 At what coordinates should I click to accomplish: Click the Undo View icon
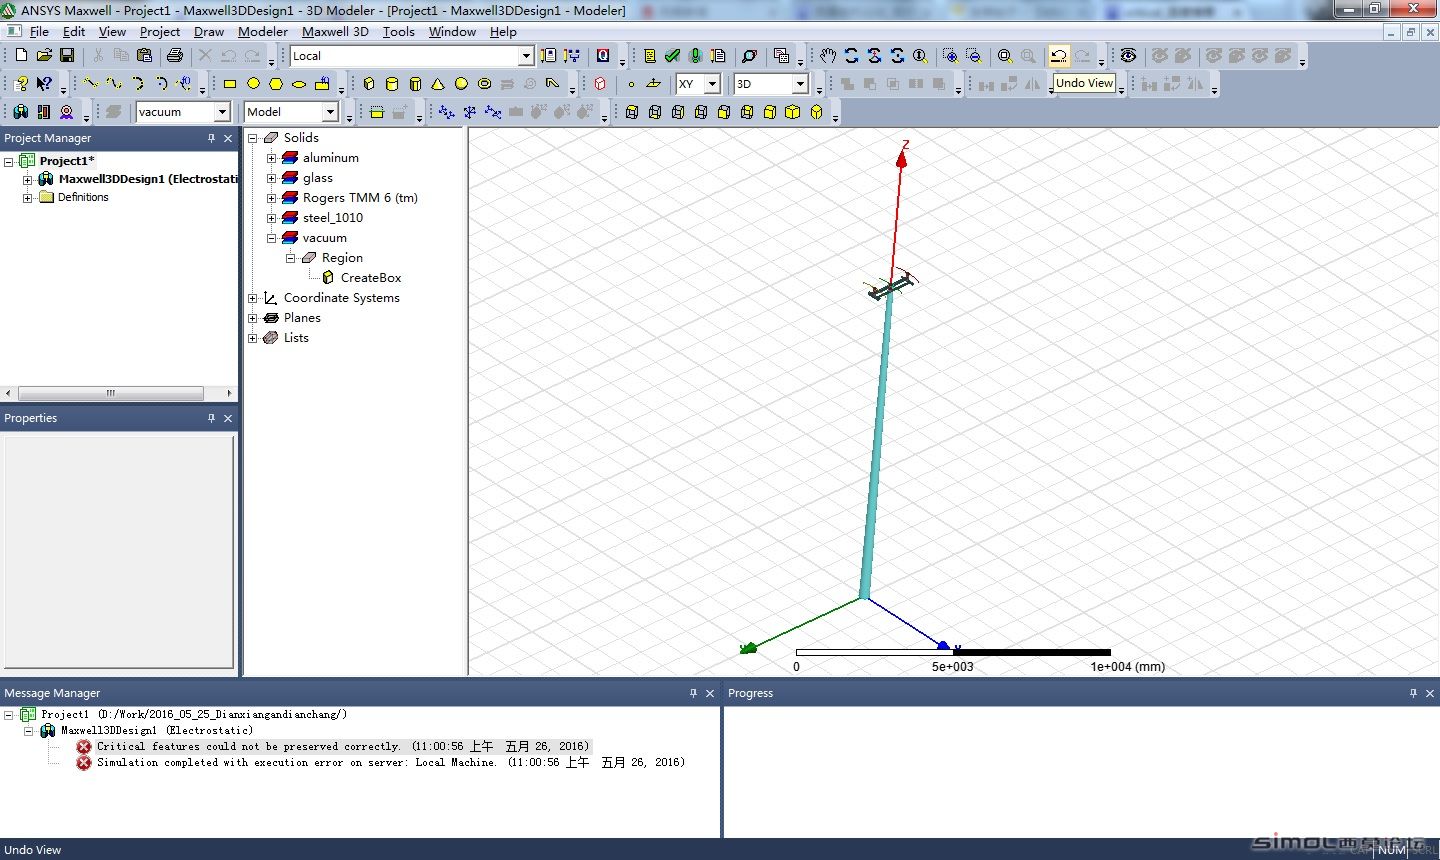point(1059,56)
